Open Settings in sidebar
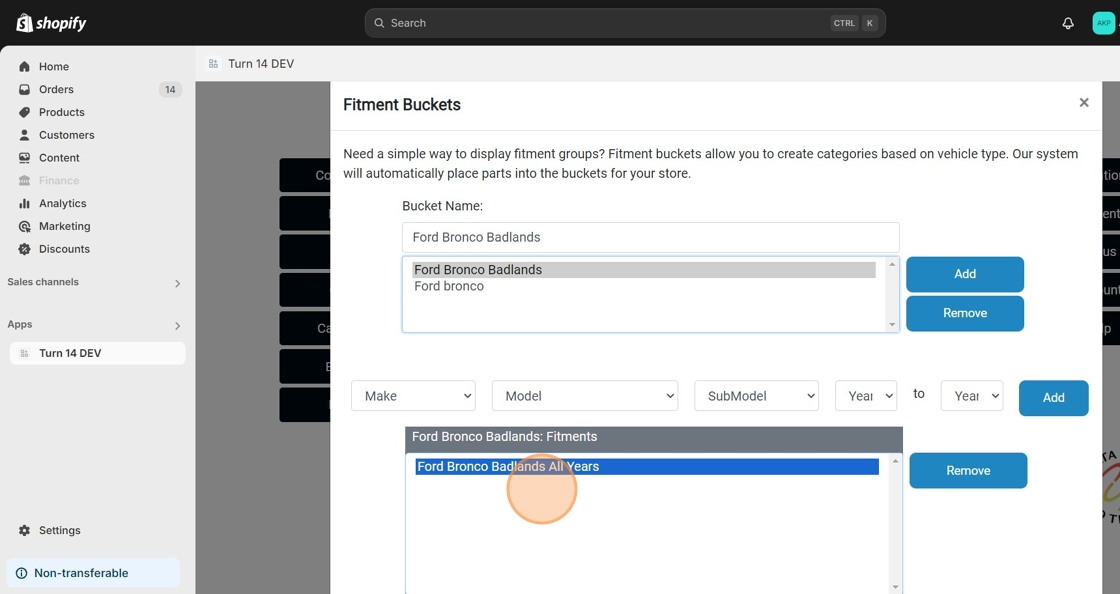This screenshot has width=1120, height=594. [59, 530]
